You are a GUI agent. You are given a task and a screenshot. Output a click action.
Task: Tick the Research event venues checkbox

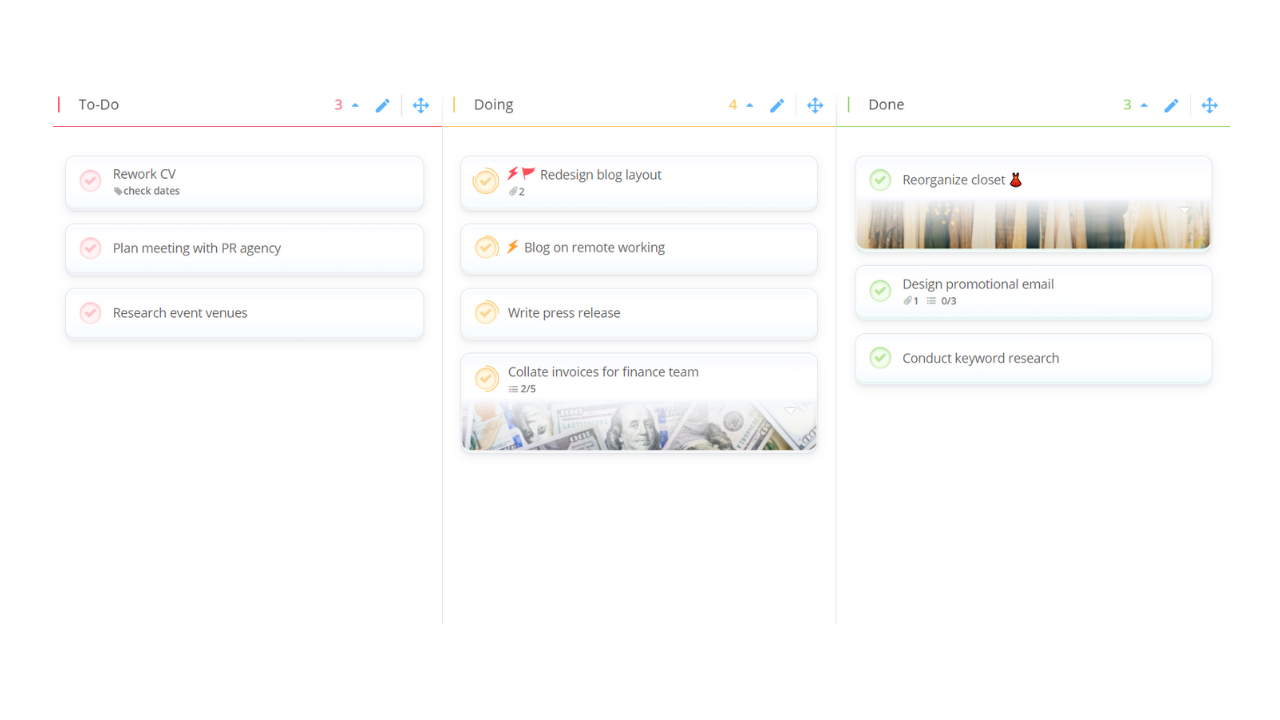90,313
